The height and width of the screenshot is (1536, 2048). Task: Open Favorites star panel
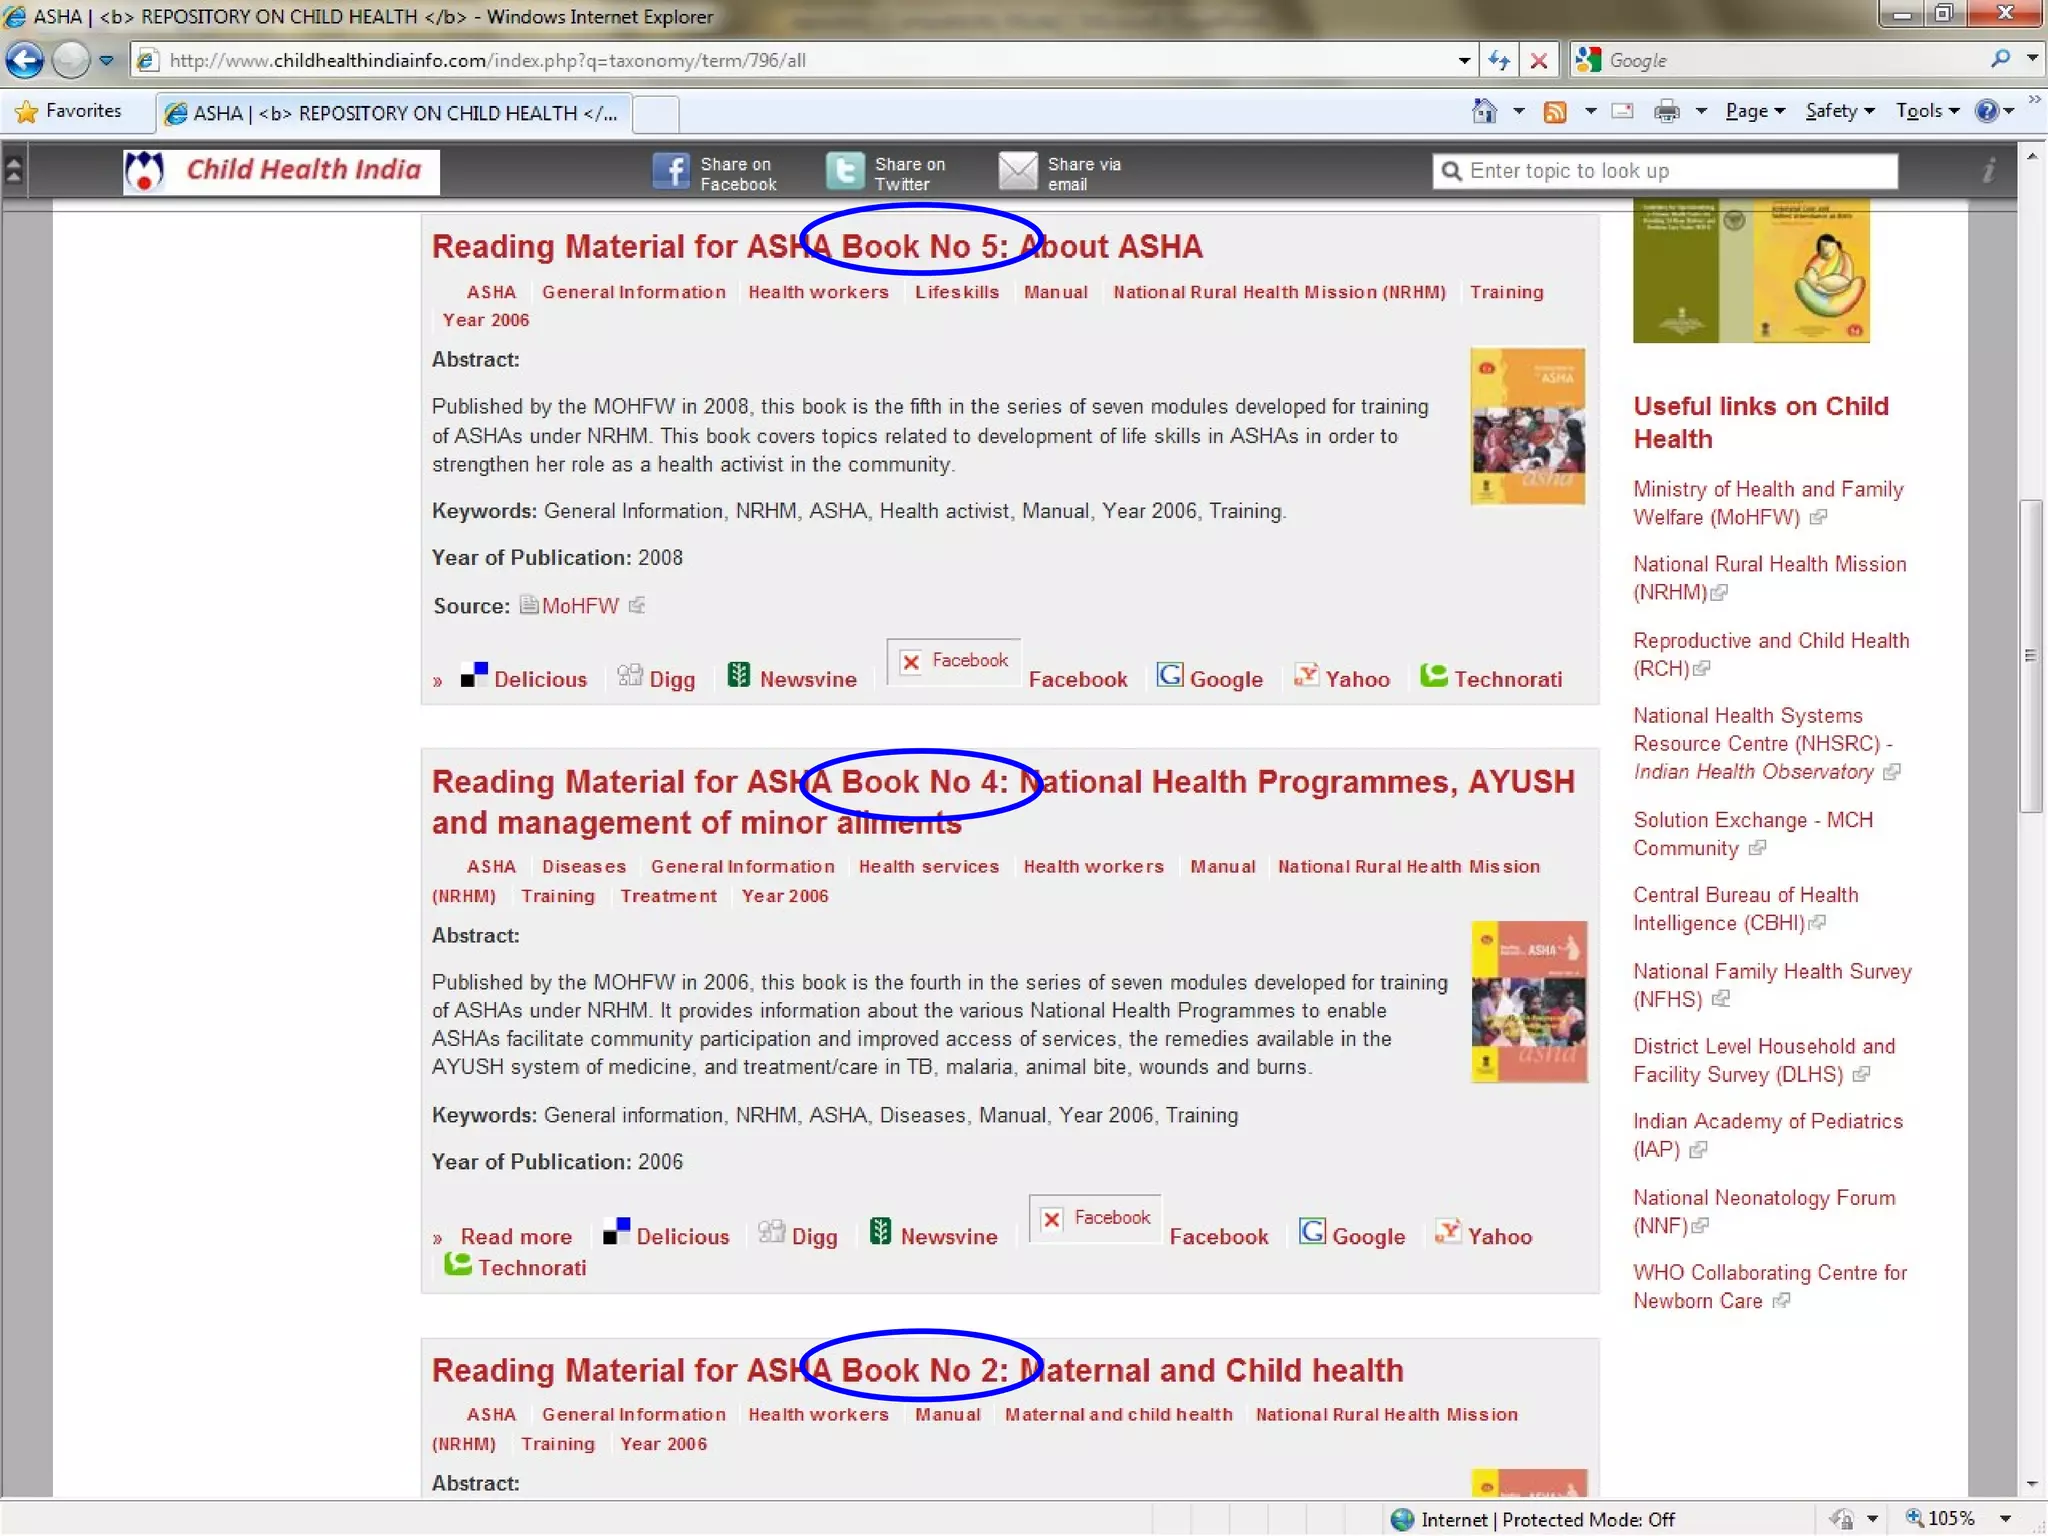tap(70, 111)
